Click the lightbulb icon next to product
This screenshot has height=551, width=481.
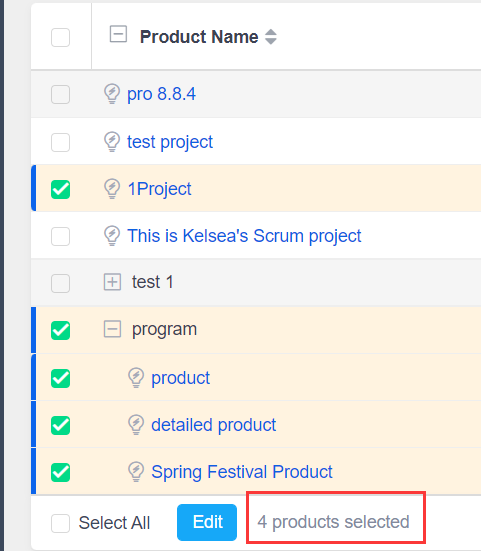coord(136,378)
